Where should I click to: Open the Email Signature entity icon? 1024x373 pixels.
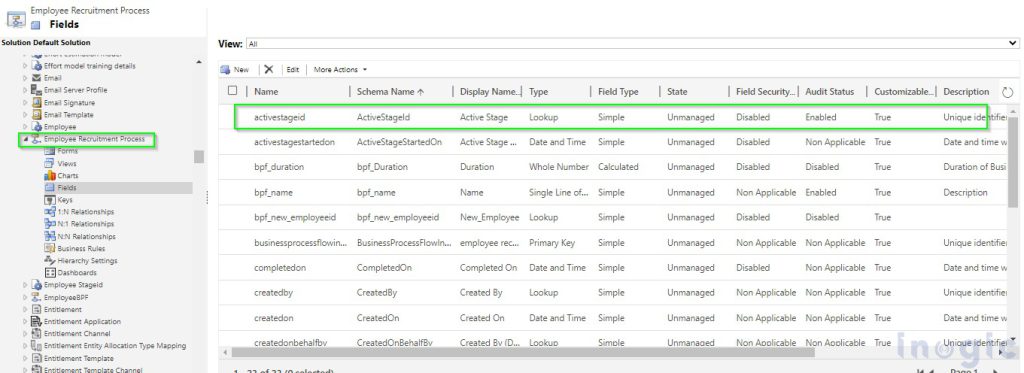37,103
